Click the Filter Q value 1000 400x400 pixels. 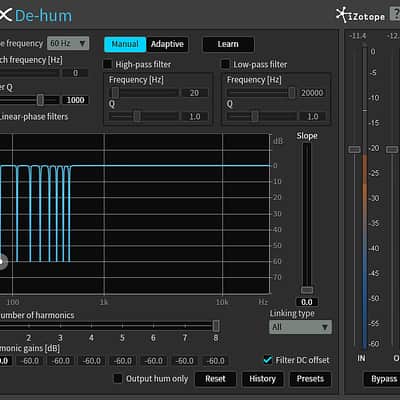click(x=75, y=100)
